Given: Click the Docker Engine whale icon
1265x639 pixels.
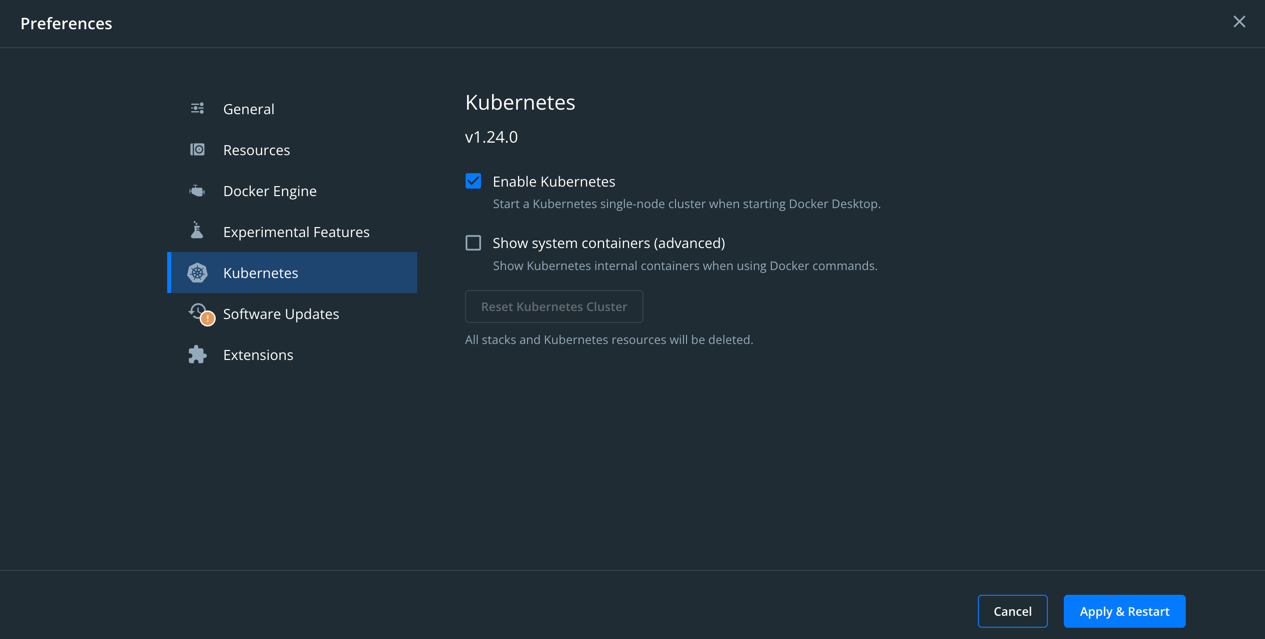Looking at the screenshot, I should 197,190.
